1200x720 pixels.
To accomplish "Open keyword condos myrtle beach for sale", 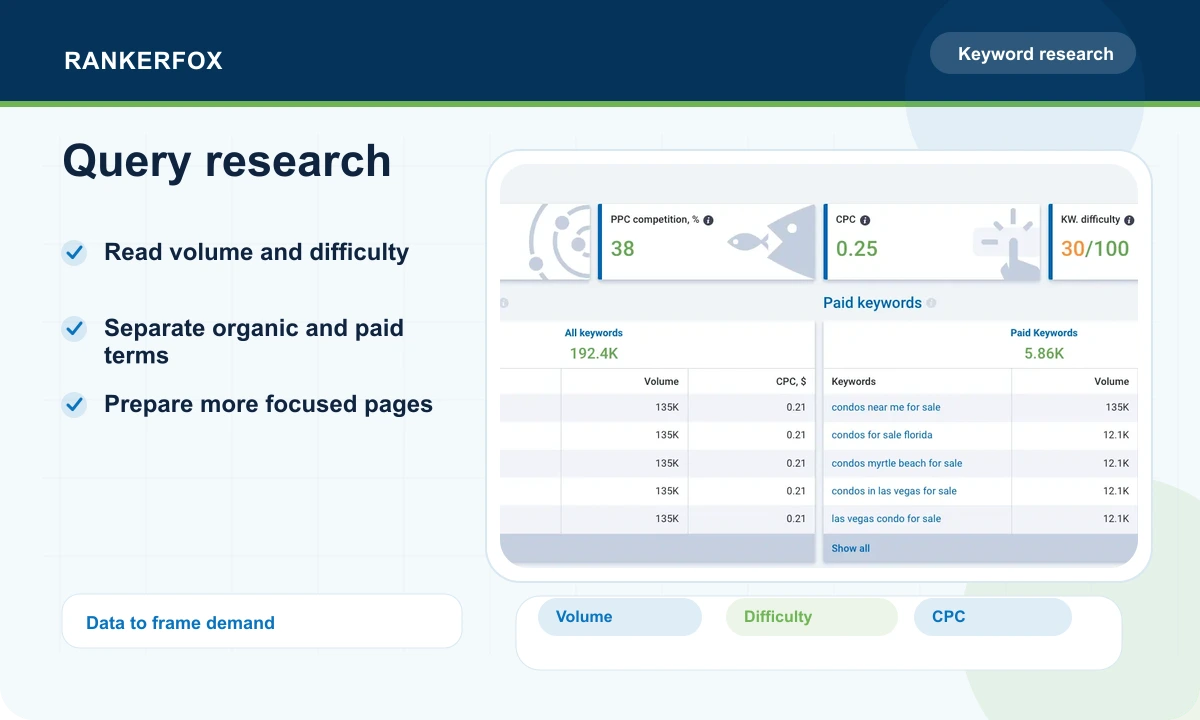I will [x=897, y=463].
